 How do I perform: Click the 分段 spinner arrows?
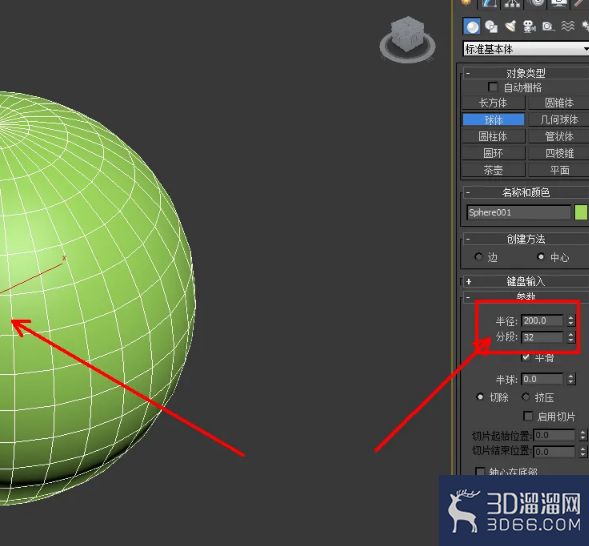tap(571, 337)
